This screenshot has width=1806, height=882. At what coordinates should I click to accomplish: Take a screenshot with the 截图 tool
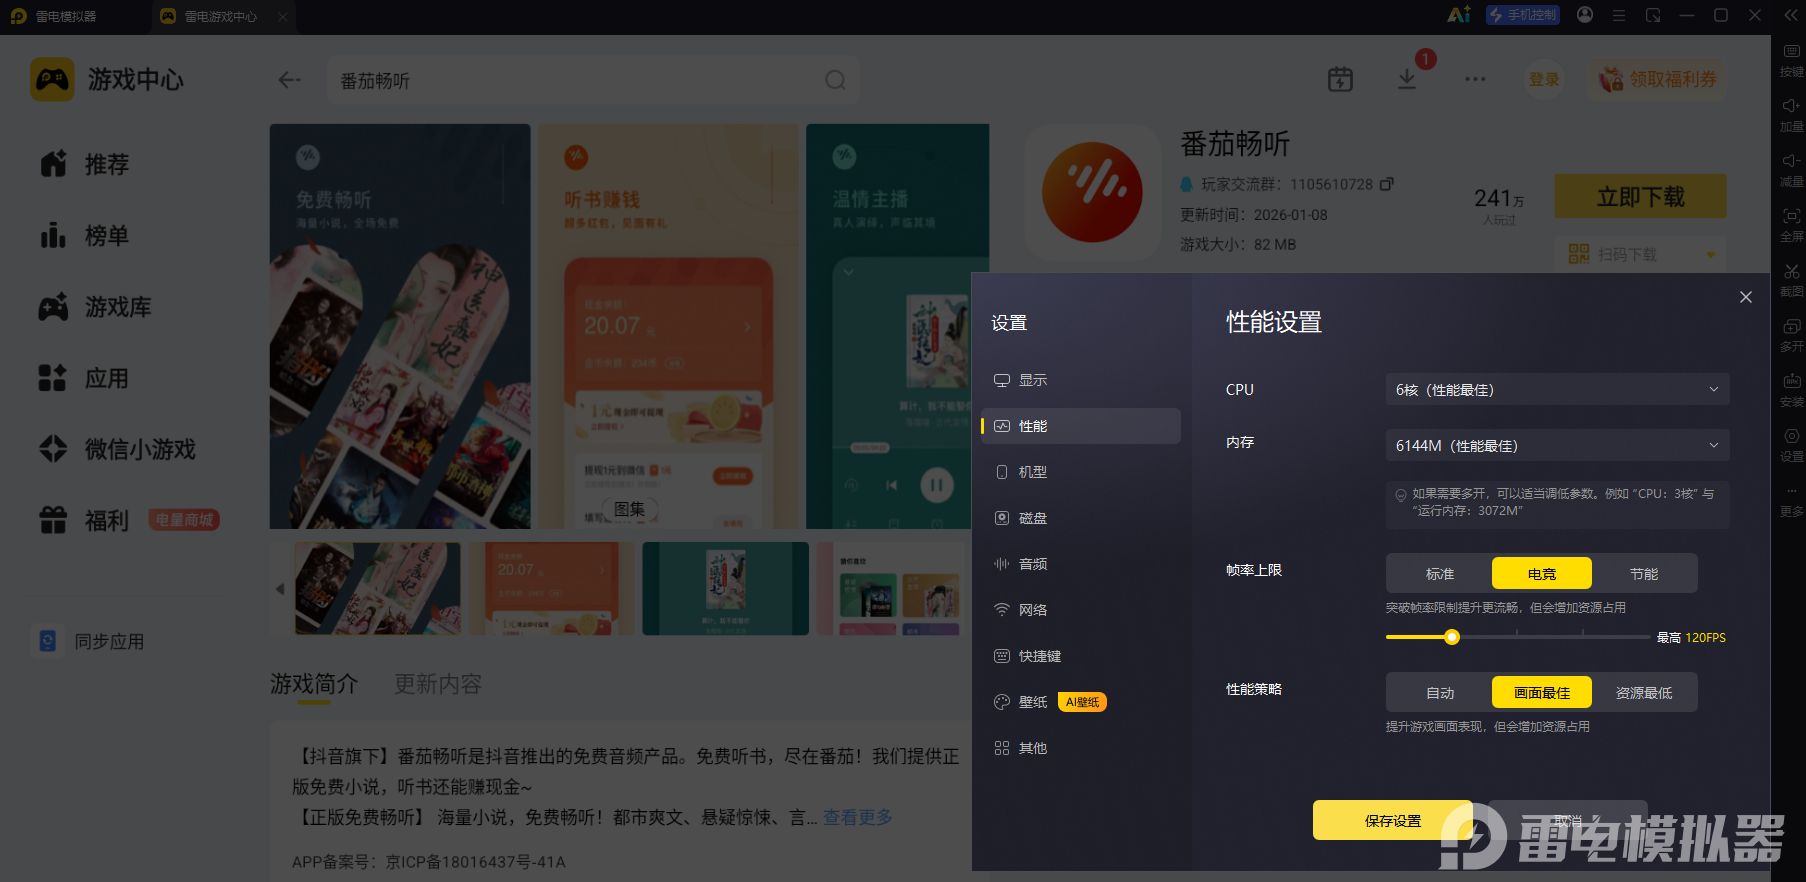coord(1791,280)
